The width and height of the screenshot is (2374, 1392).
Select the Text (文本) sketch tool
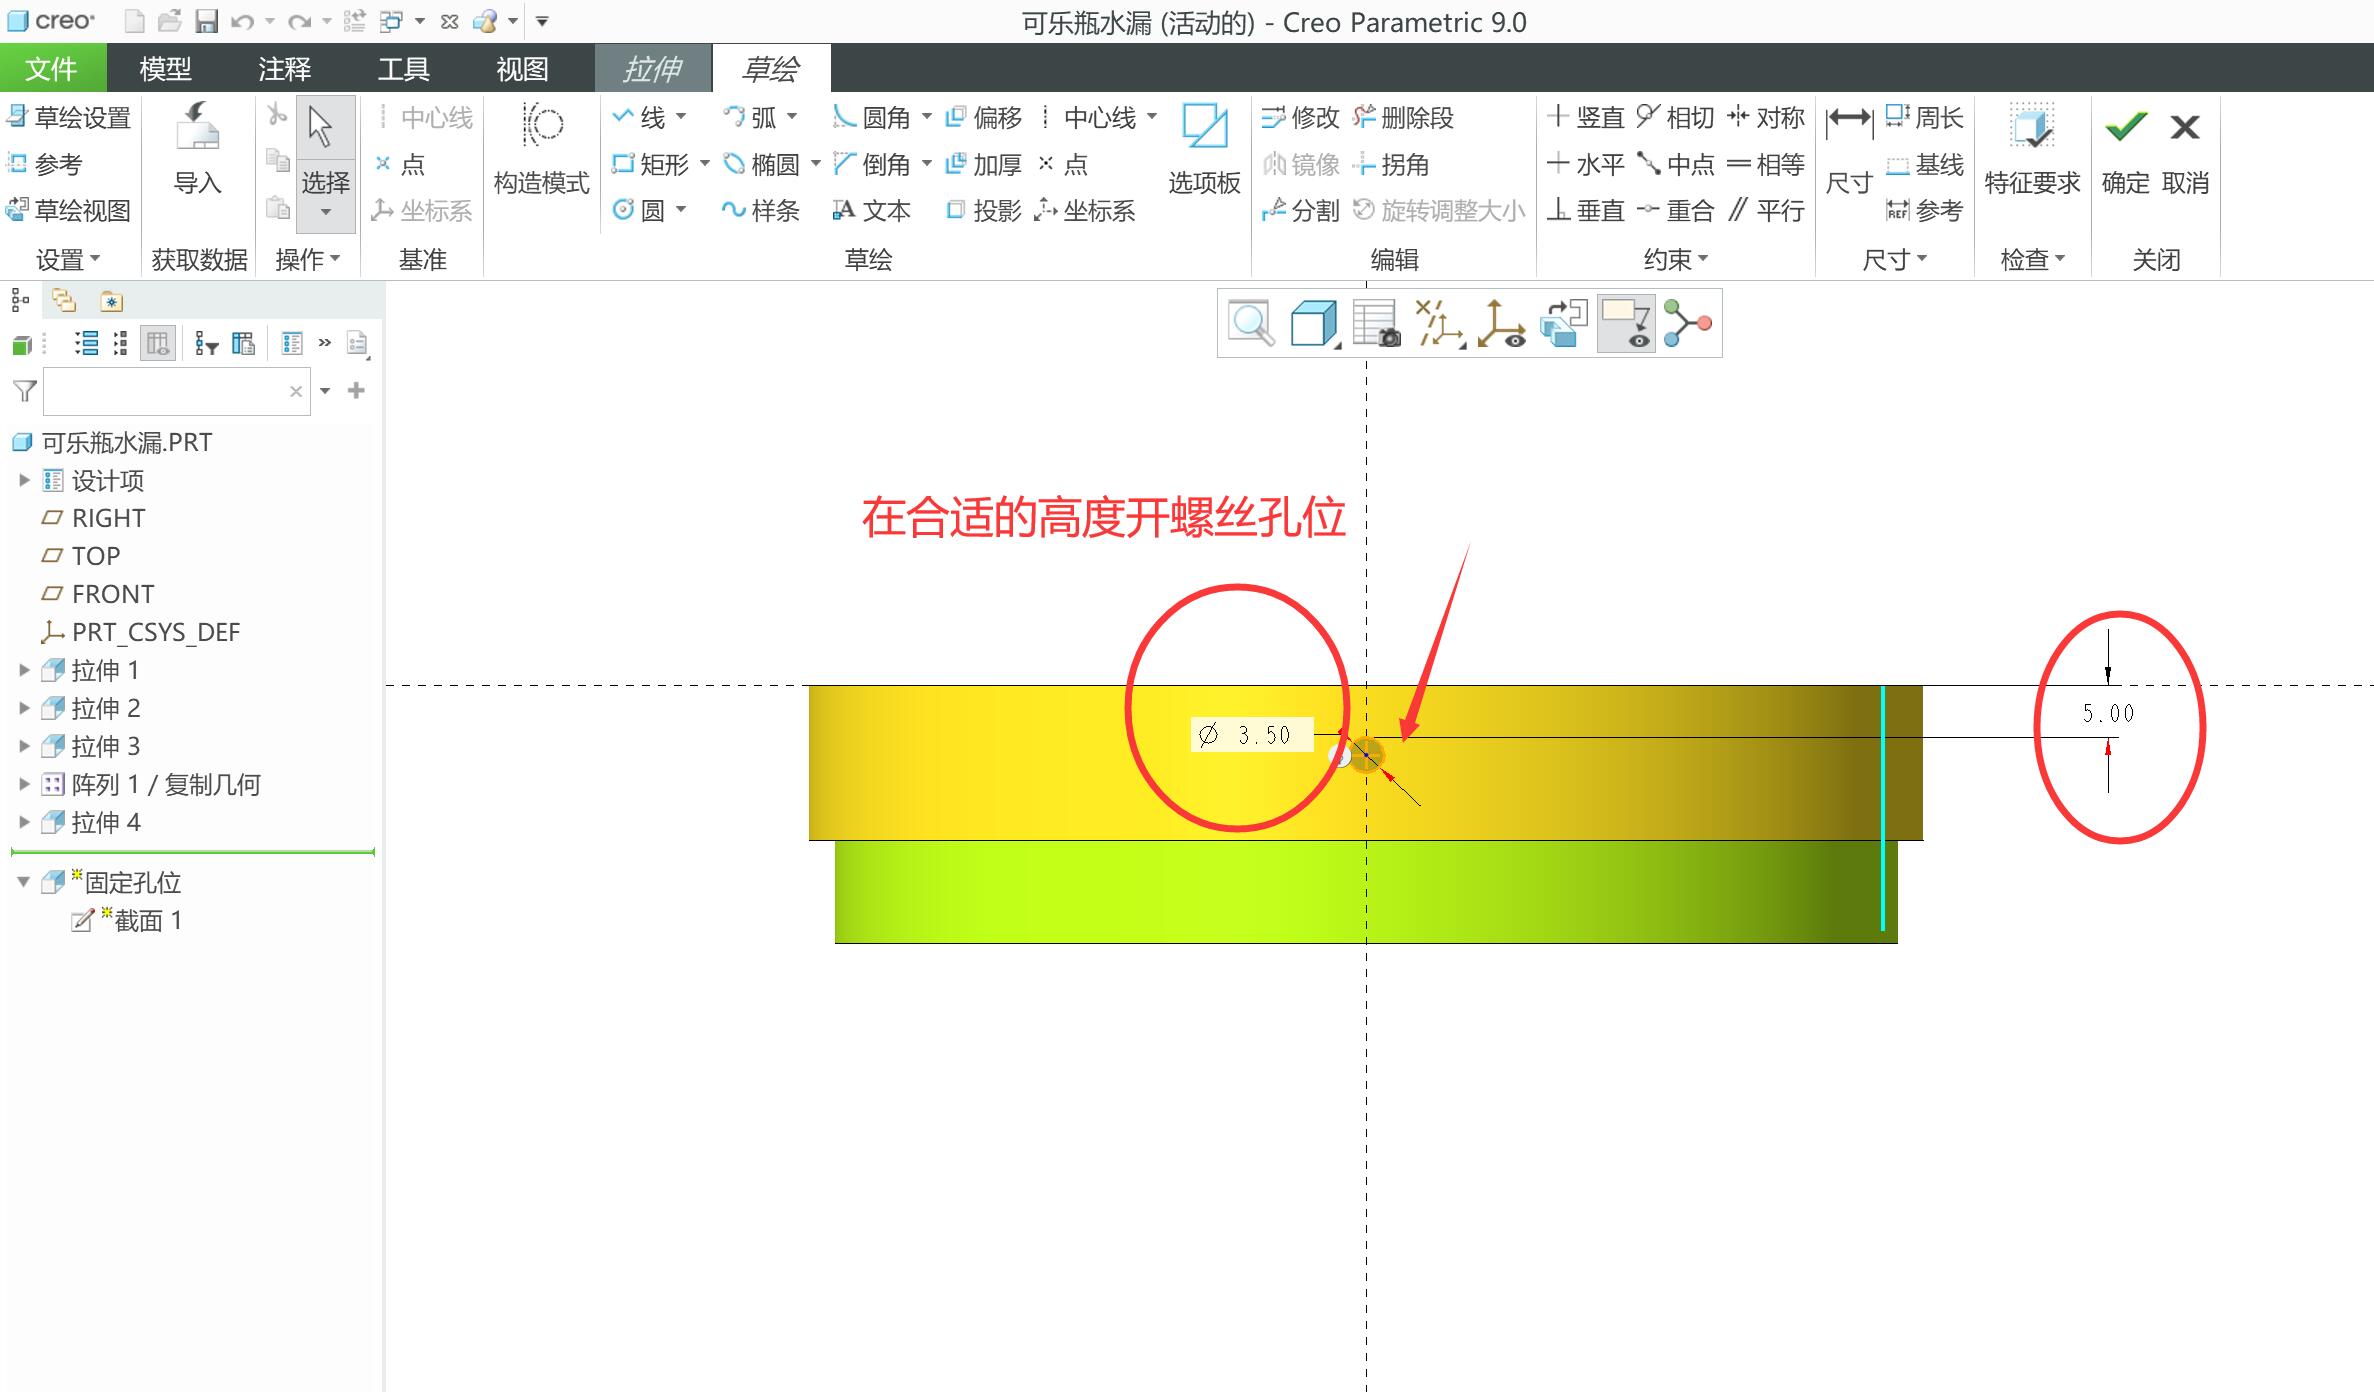[x=871, y=210]
